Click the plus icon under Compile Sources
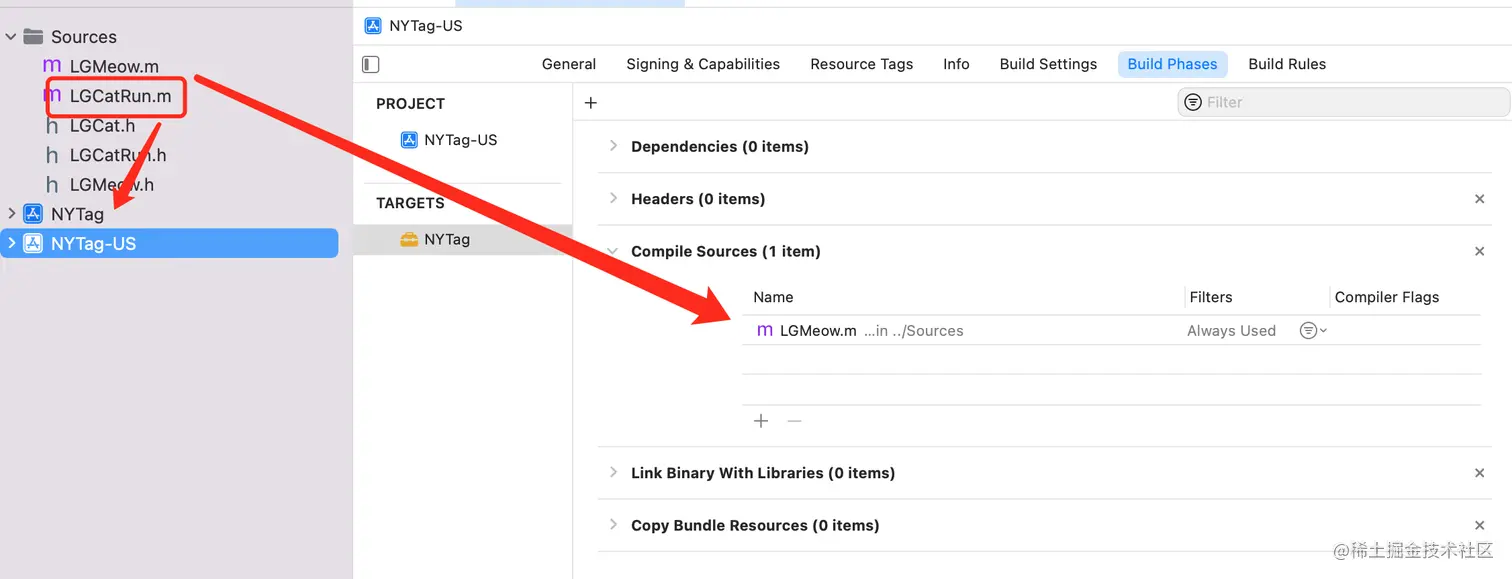Viewport: 1512px width, 579px height. click(x=761, y=421)
